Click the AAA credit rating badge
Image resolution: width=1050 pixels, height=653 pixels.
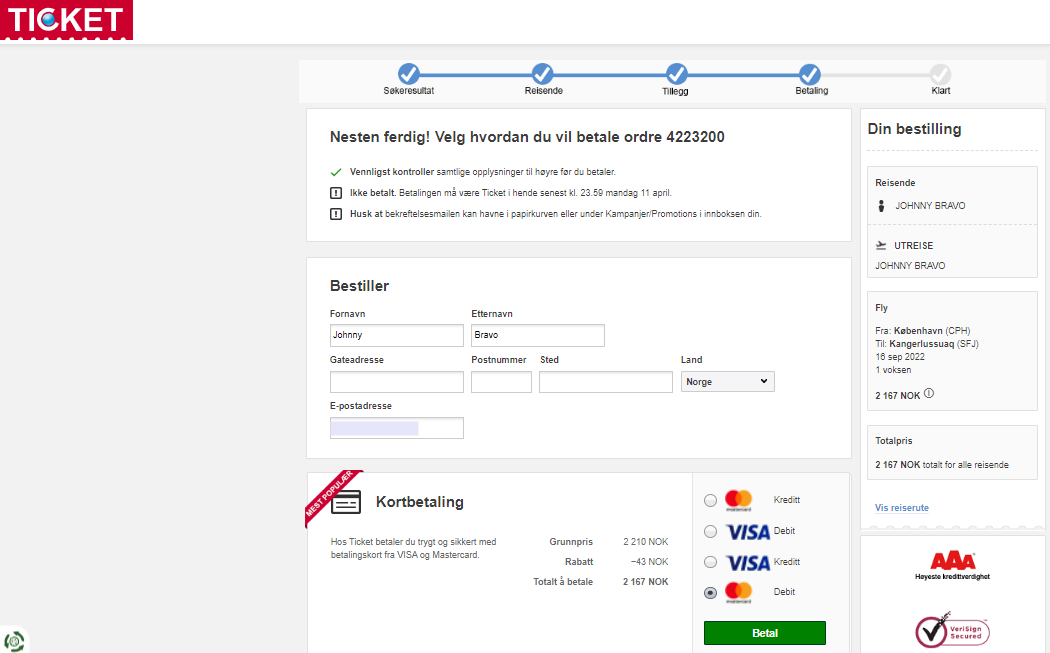click(952, 566)
